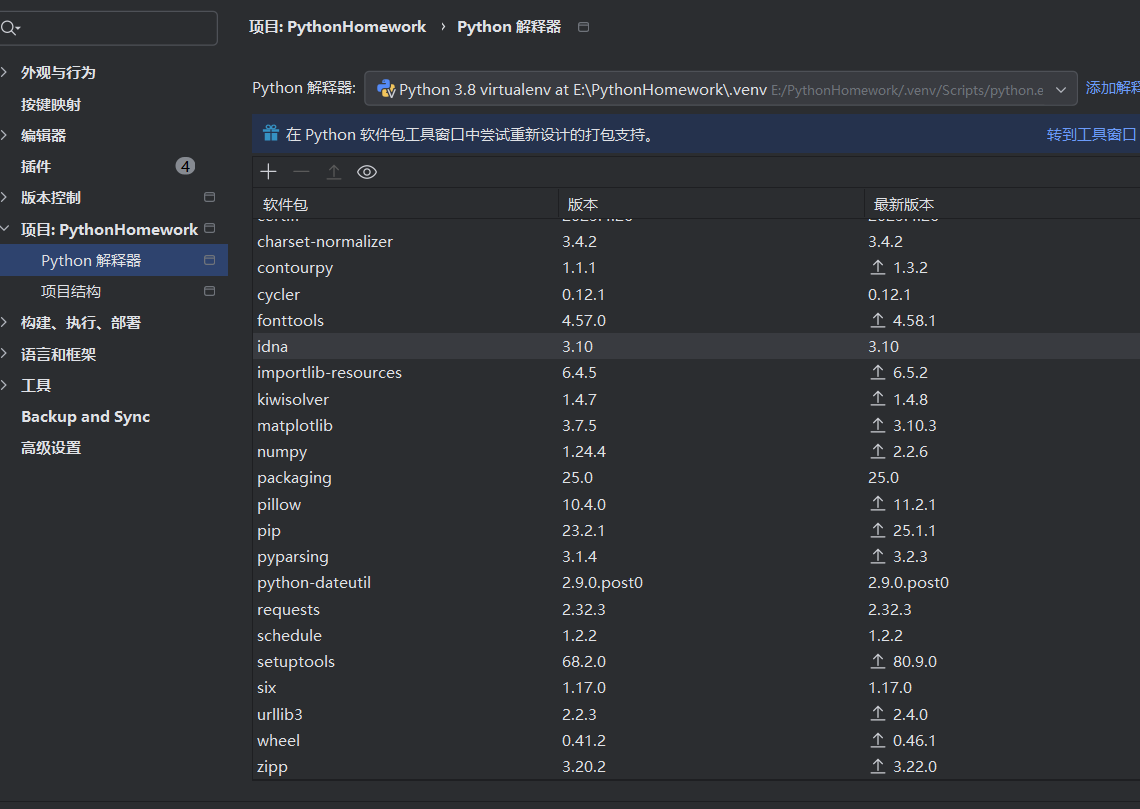Viewport: 1140px width, 809px height.
Task: Click the gift icon in the banner
Action: 271,134
